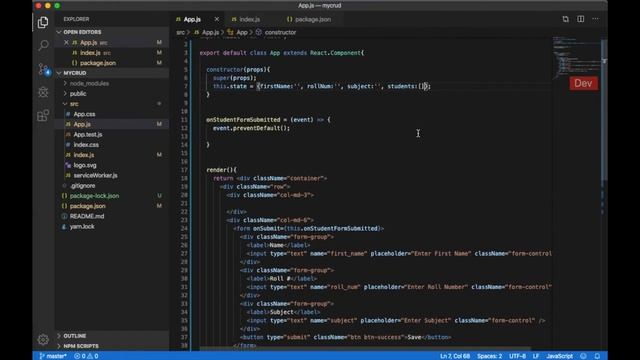640x360 pixels.
Task: Click the editor horizontal scrollbar
Action: (365, 349)
